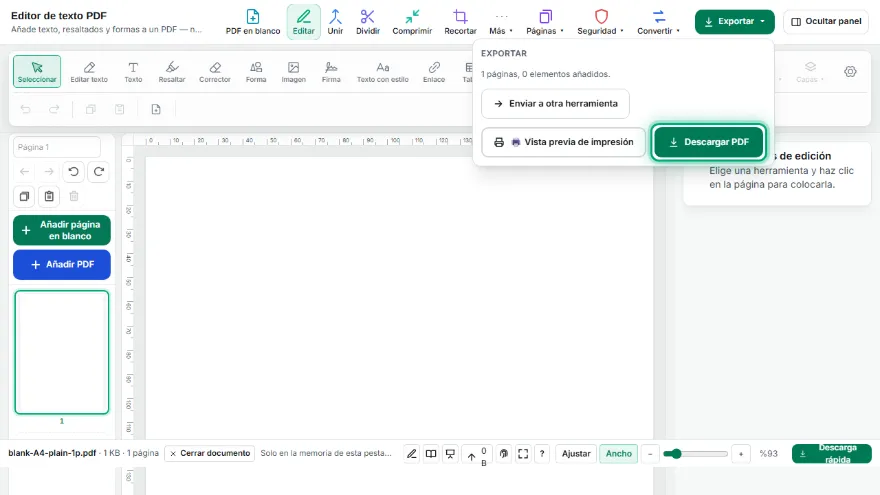Click the undo arrow in the edit toolbar
This screenshot has width=880, height=495.
point(25,109)
